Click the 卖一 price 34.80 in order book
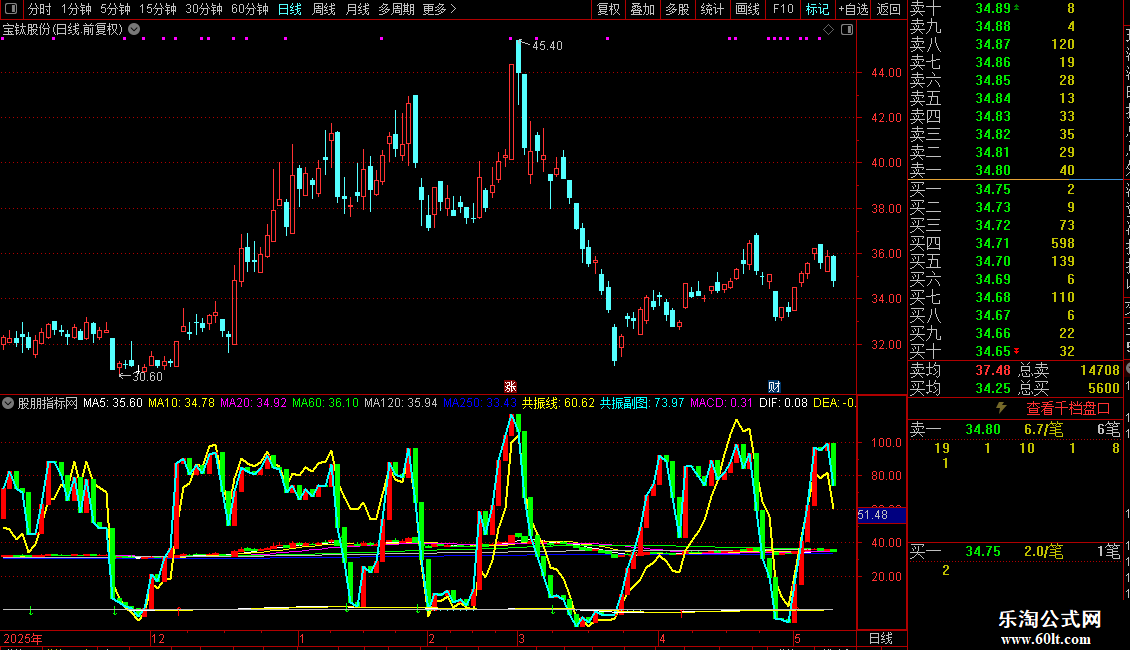 [993, 171]
